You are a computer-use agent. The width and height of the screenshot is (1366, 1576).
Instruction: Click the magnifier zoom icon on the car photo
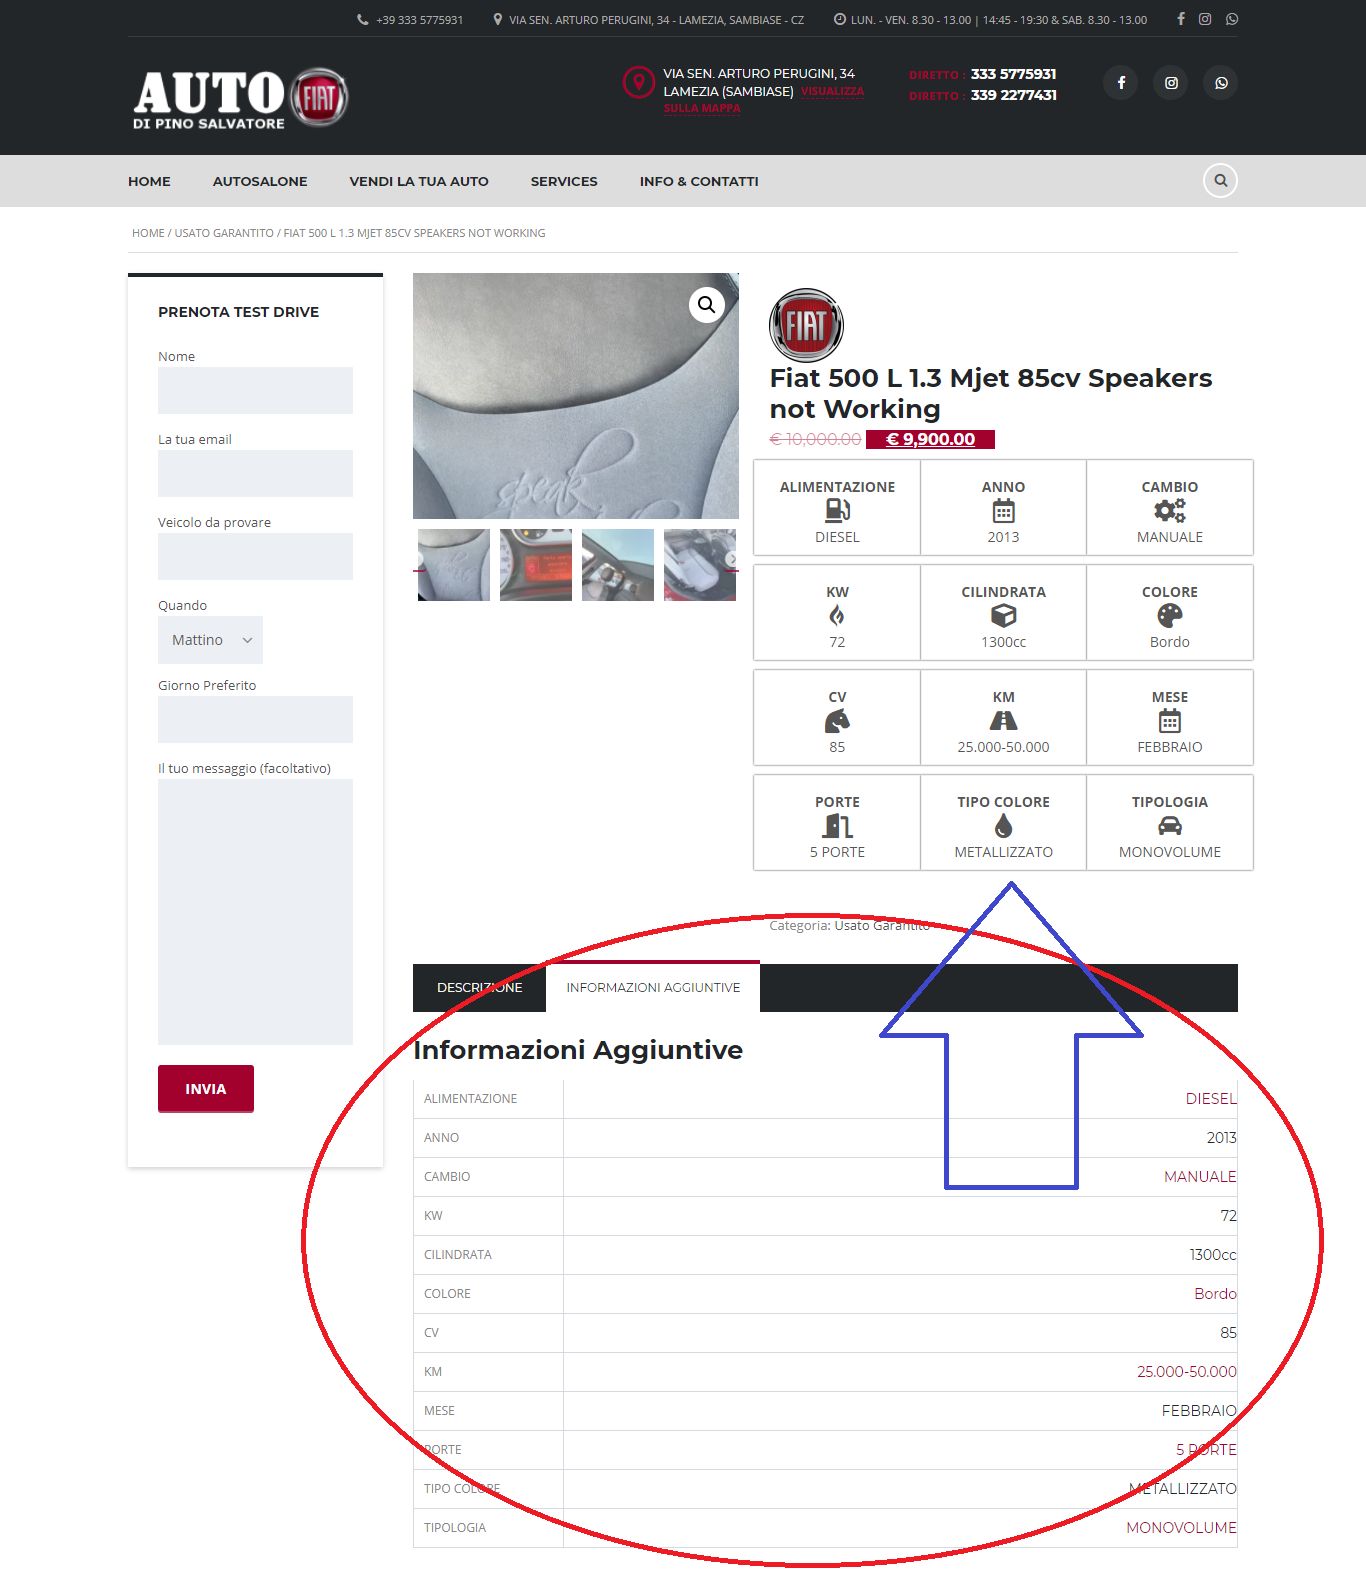tap(706, 305)
